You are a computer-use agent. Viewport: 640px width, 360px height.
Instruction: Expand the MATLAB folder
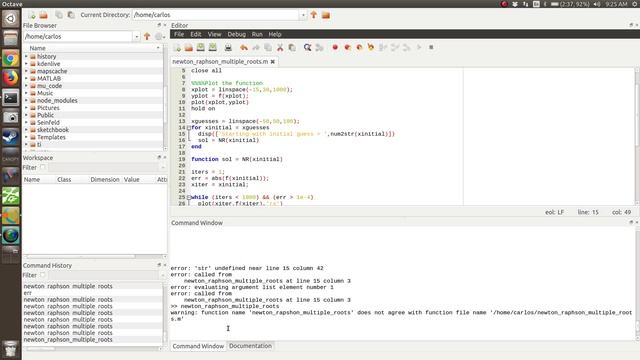(26, 78)
